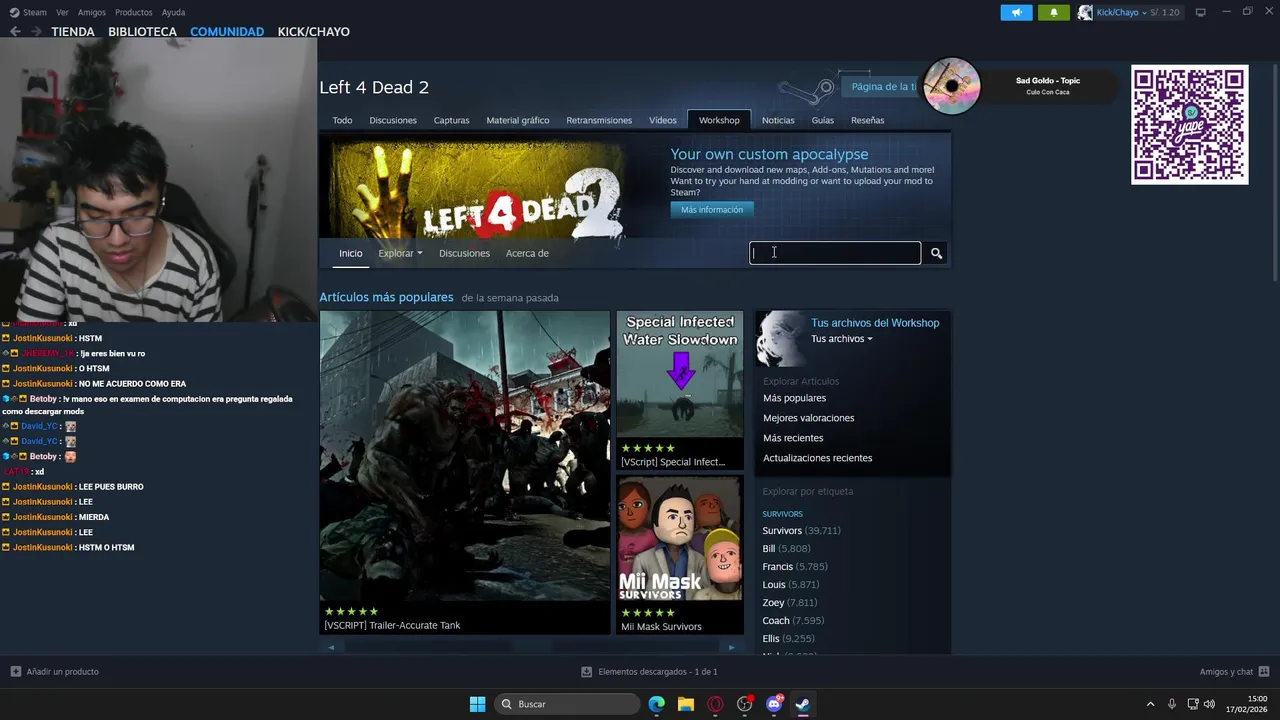Viewport: 1280px width, 720px height.
Task: Open the Steam menu
Action: 35,12
